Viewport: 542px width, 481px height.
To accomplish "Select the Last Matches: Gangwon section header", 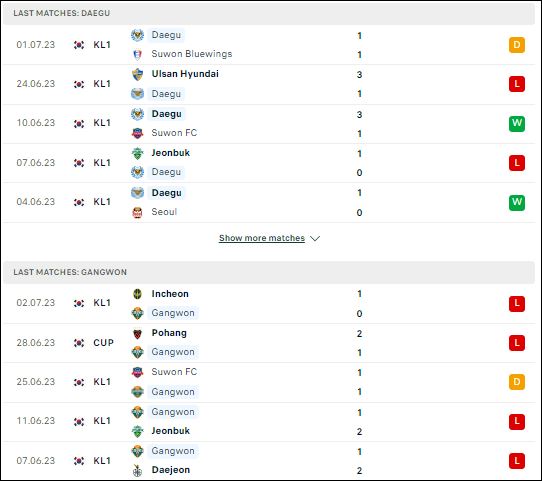I will (269, 272).
